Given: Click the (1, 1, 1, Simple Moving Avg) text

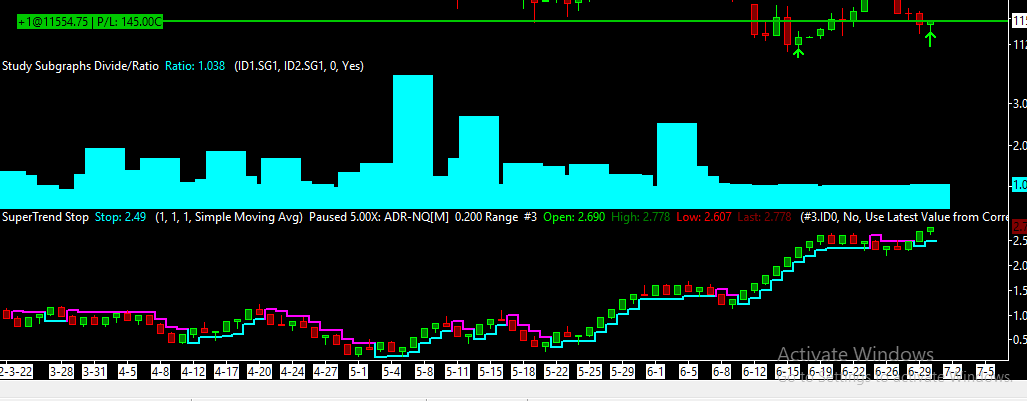Looking at the screenshot, I should point(229,217).
